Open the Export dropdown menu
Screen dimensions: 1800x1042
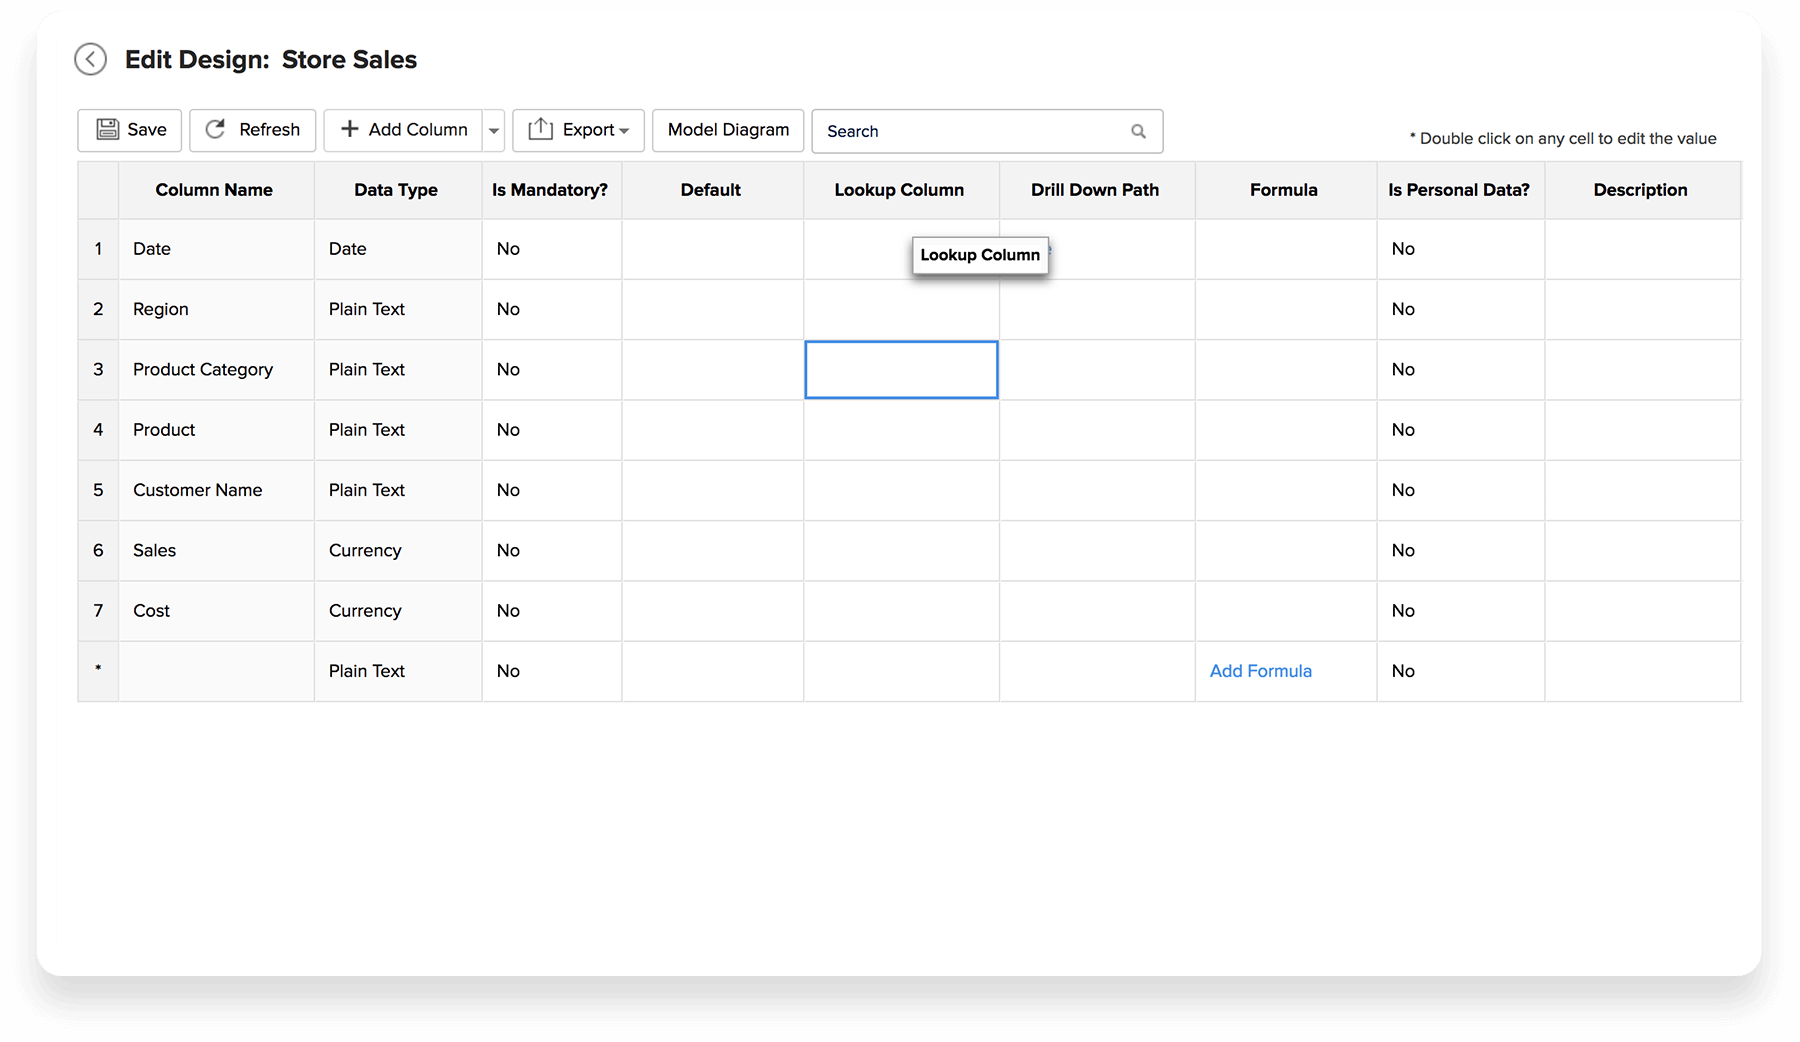[624, 131]
